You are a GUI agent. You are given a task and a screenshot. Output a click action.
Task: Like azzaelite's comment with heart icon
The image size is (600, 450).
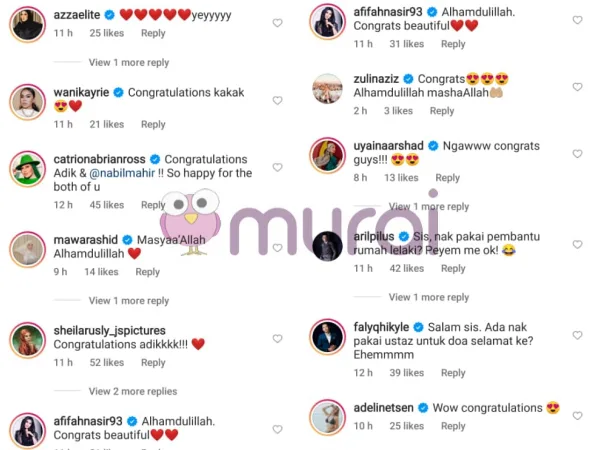tap(277, 23)
